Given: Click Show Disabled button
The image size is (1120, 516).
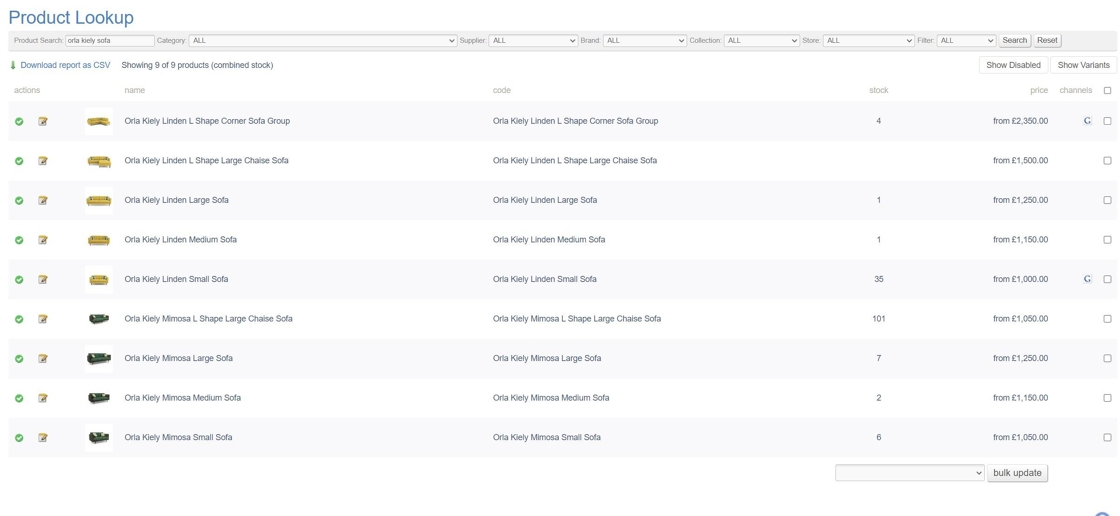Looking at the screenshot, I should coord(1014,65).
